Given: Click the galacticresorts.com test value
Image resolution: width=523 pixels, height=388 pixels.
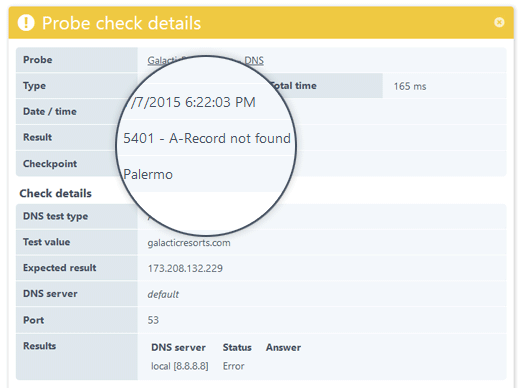Looking at the screenshot, I should coord(189,243).
